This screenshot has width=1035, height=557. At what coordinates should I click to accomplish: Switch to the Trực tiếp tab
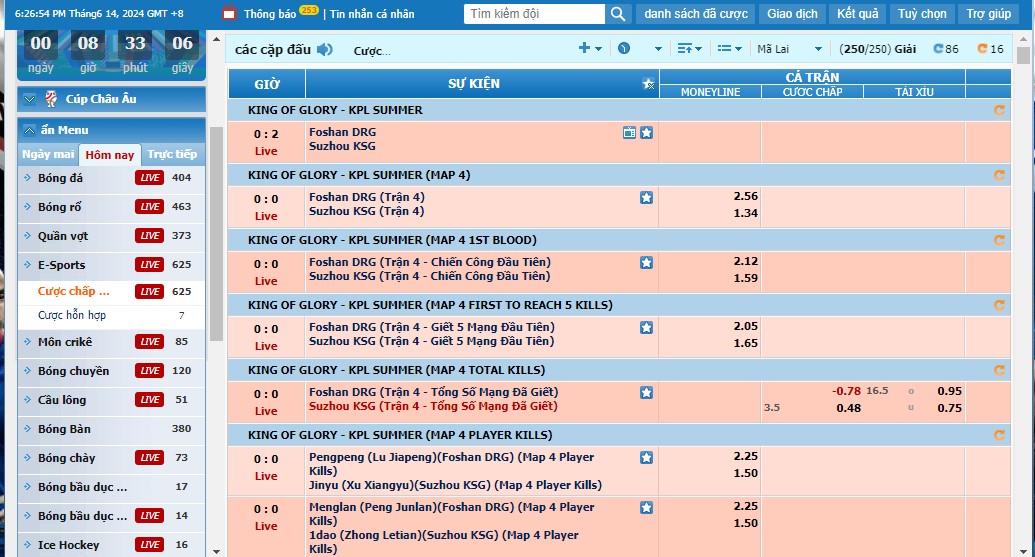tap(172, 154)
